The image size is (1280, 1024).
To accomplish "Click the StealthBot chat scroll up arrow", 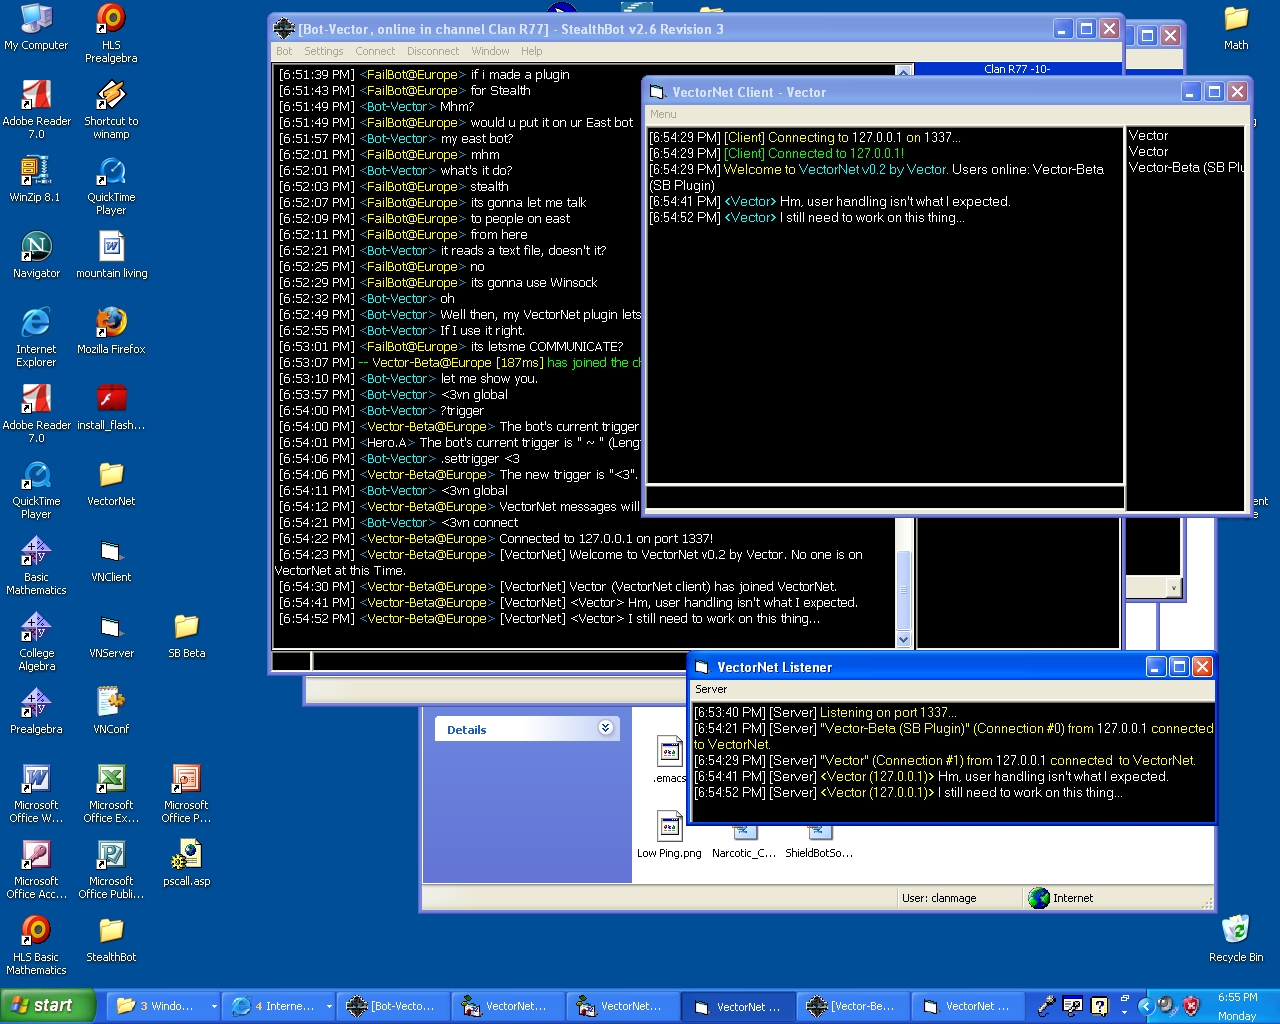I will (x=904, y=71).
